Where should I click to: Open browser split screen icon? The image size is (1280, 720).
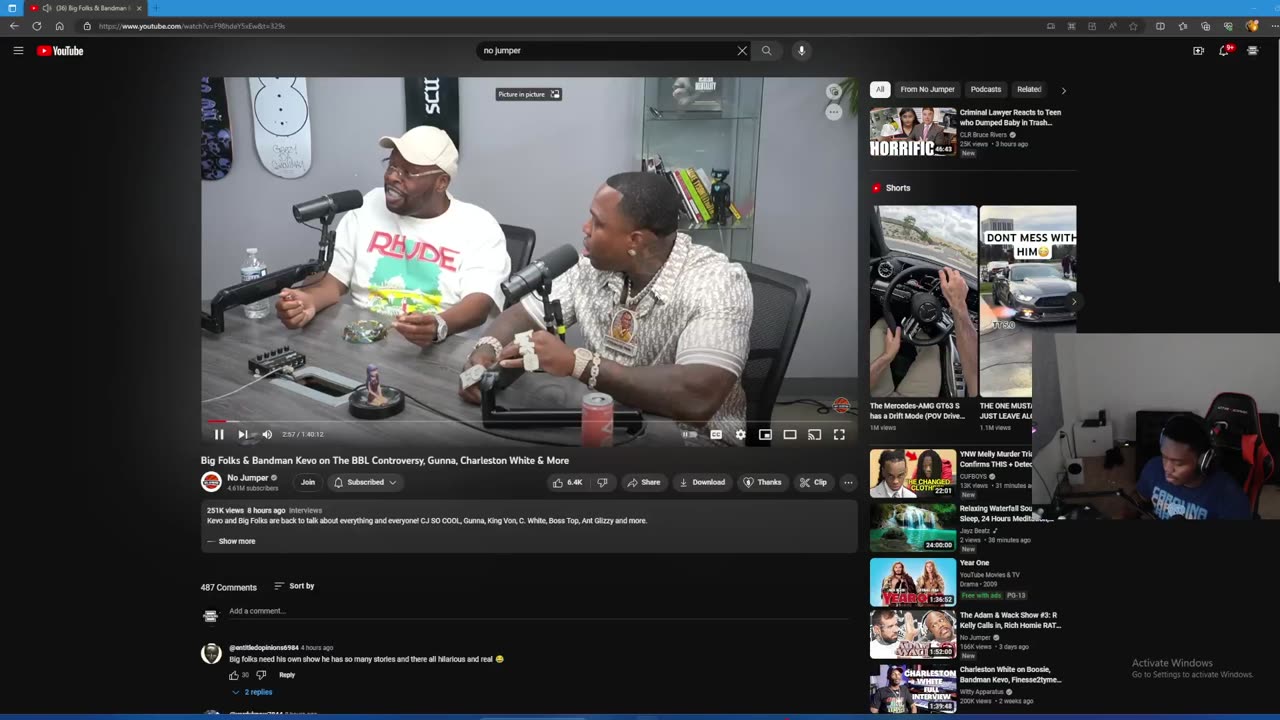coord(1160,26)
